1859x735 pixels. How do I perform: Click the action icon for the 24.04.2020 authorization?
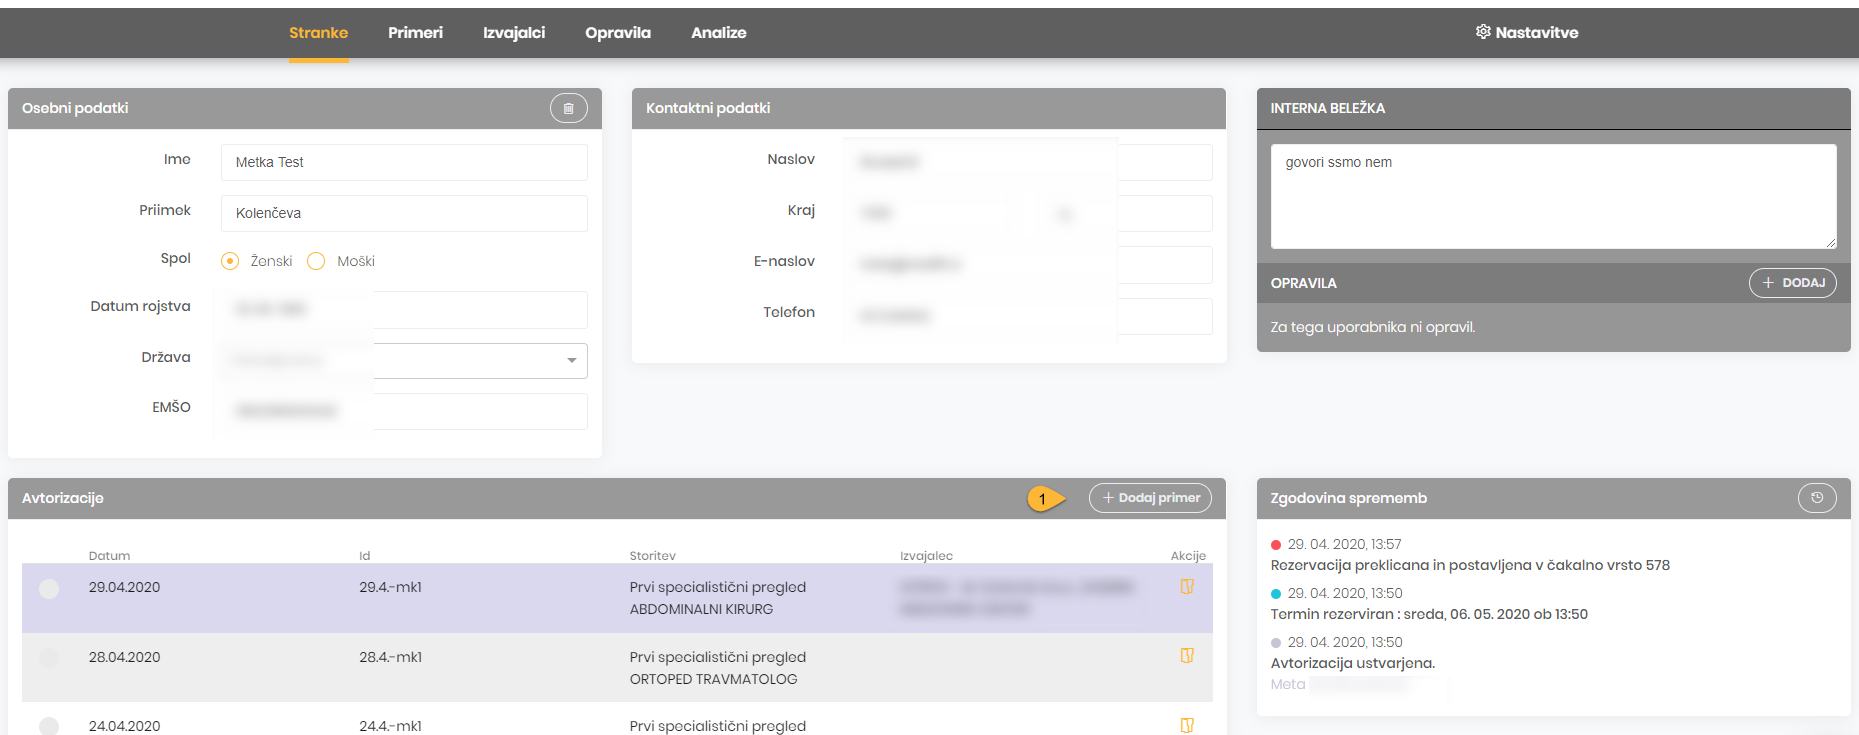1187,725
